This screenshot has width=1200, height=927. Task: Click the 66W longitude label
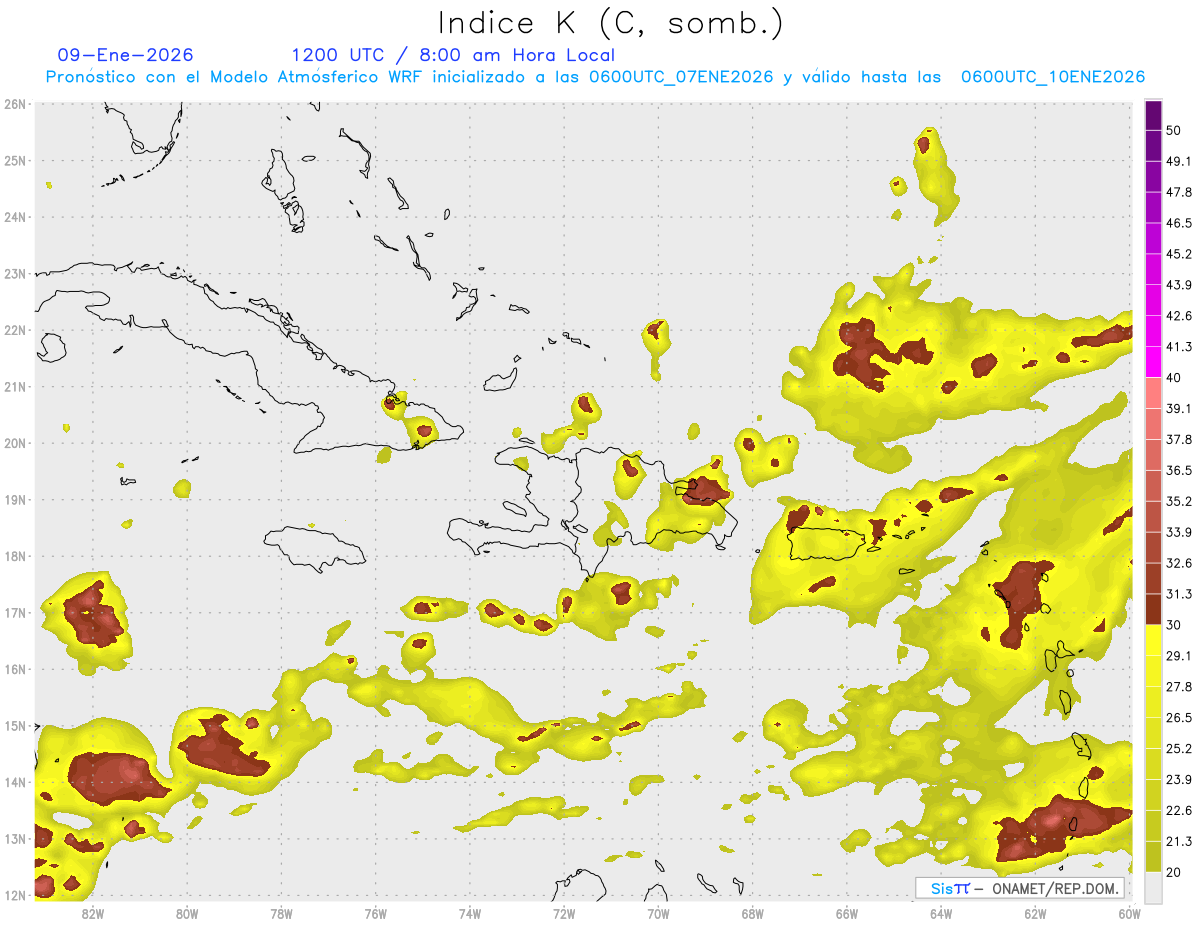(847, 913)
